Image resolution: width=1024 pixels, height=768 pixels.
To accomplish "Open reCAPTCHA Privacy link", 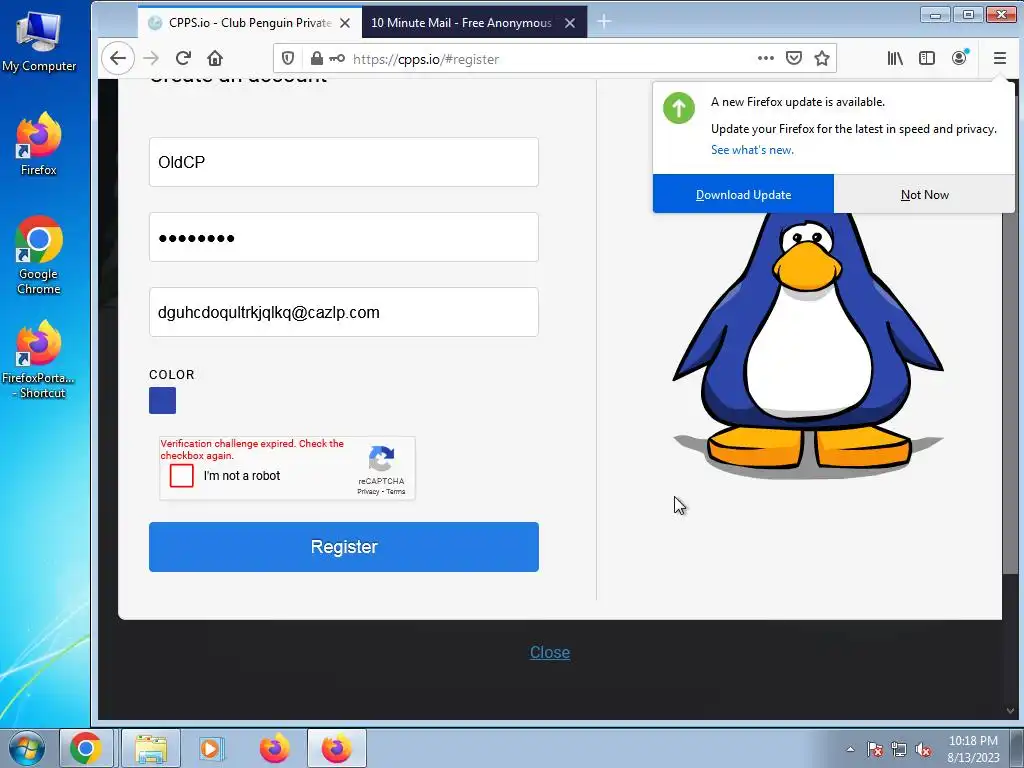I will coord(368,492).
